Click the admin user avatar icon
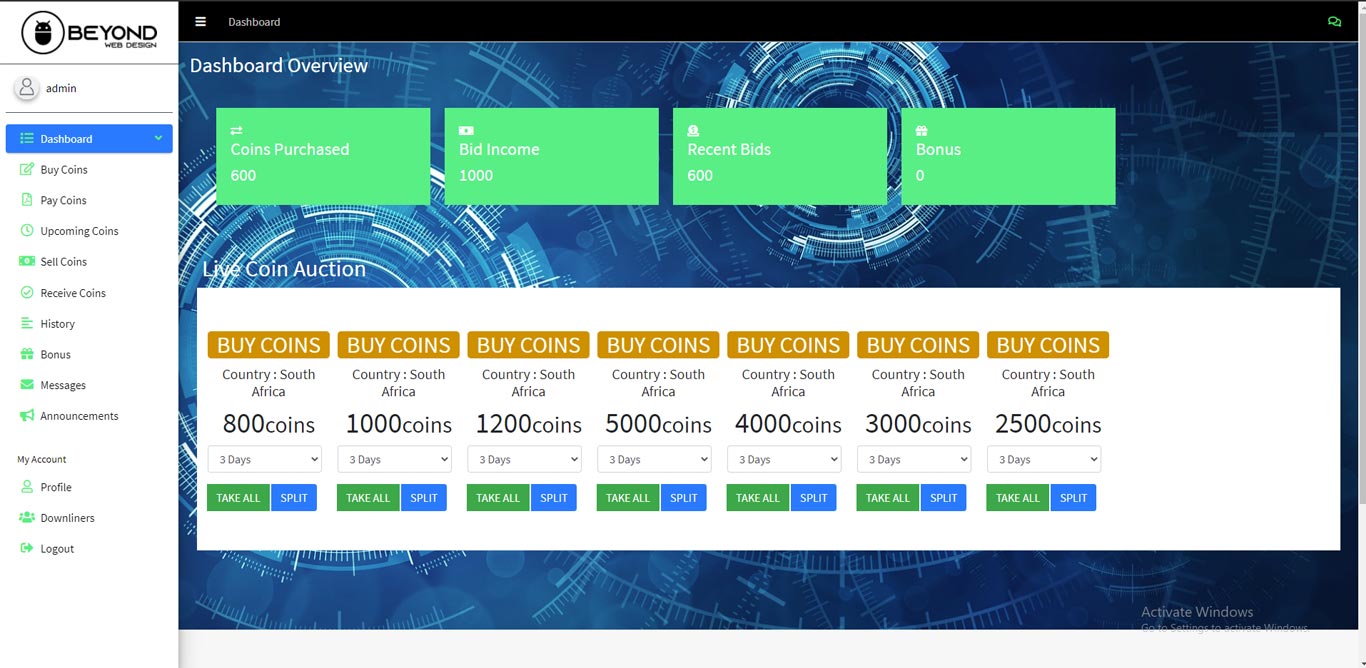This screenshot has height=668, width=1366. click(x=27, y=88)
